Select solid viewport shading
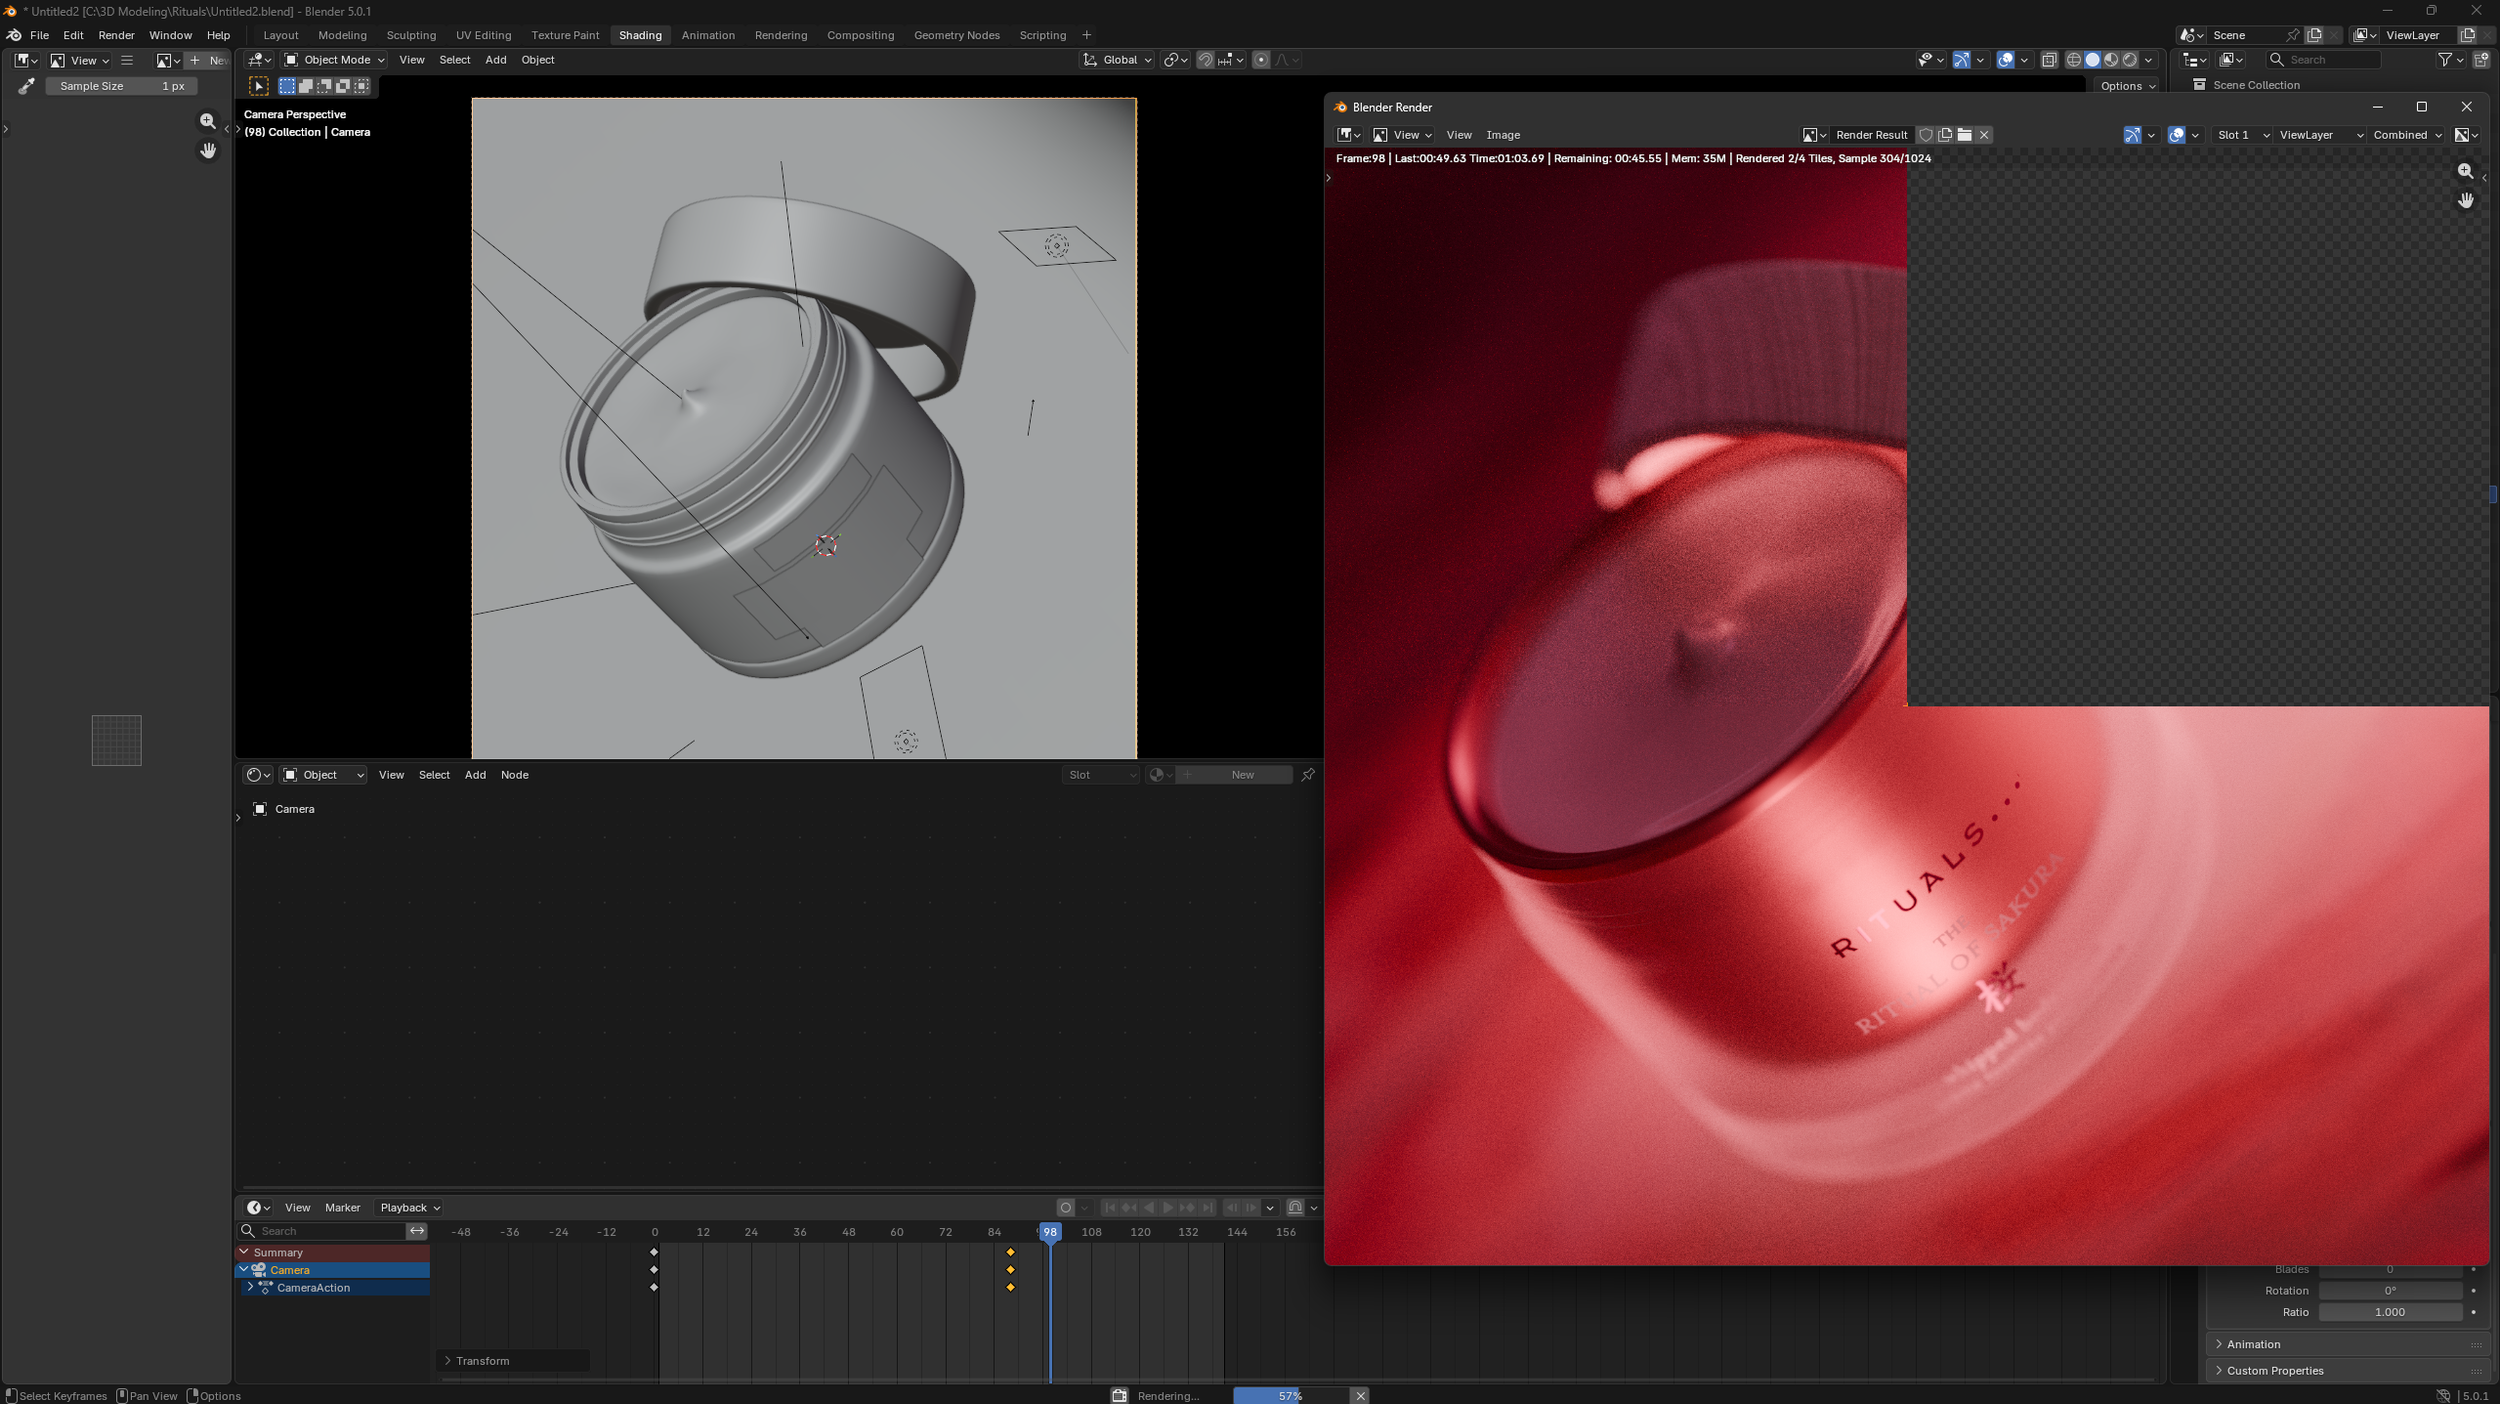 (x=2093, y=60)
